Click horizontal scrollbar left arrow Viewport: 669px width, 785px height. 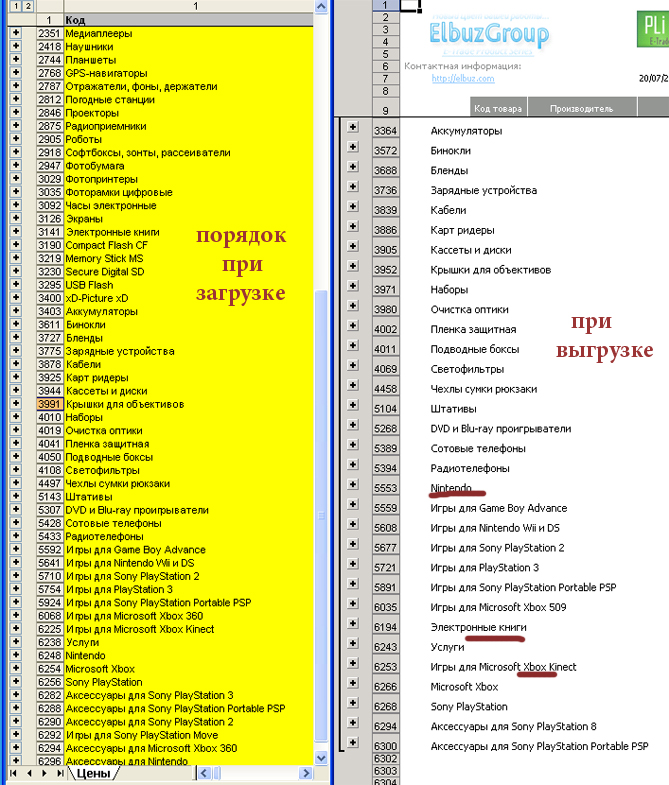click(204, 773)
